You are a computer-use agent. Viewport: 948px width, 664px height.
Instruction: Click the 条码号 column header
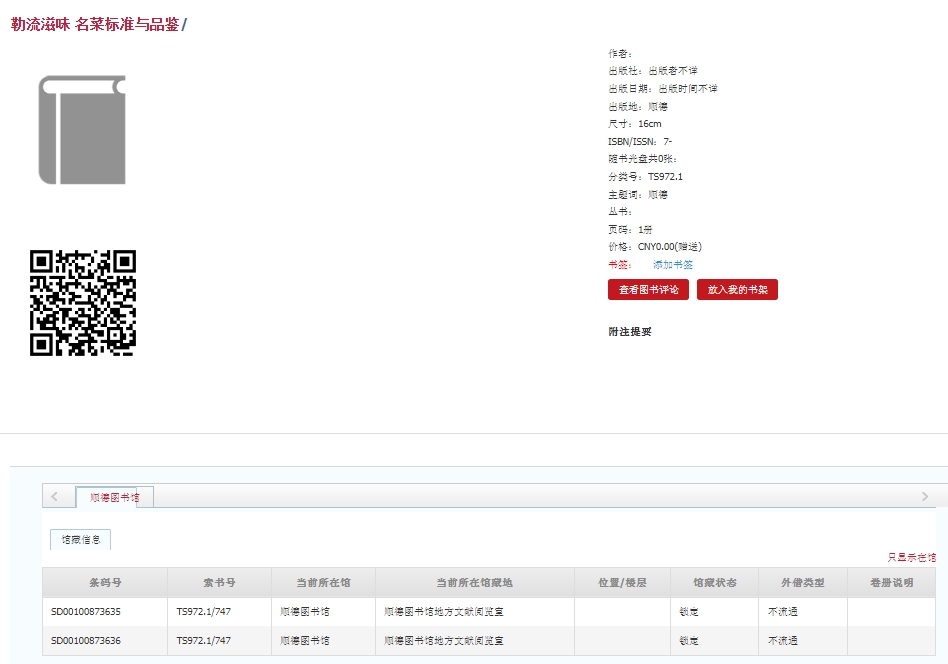[x=105, y=583]
